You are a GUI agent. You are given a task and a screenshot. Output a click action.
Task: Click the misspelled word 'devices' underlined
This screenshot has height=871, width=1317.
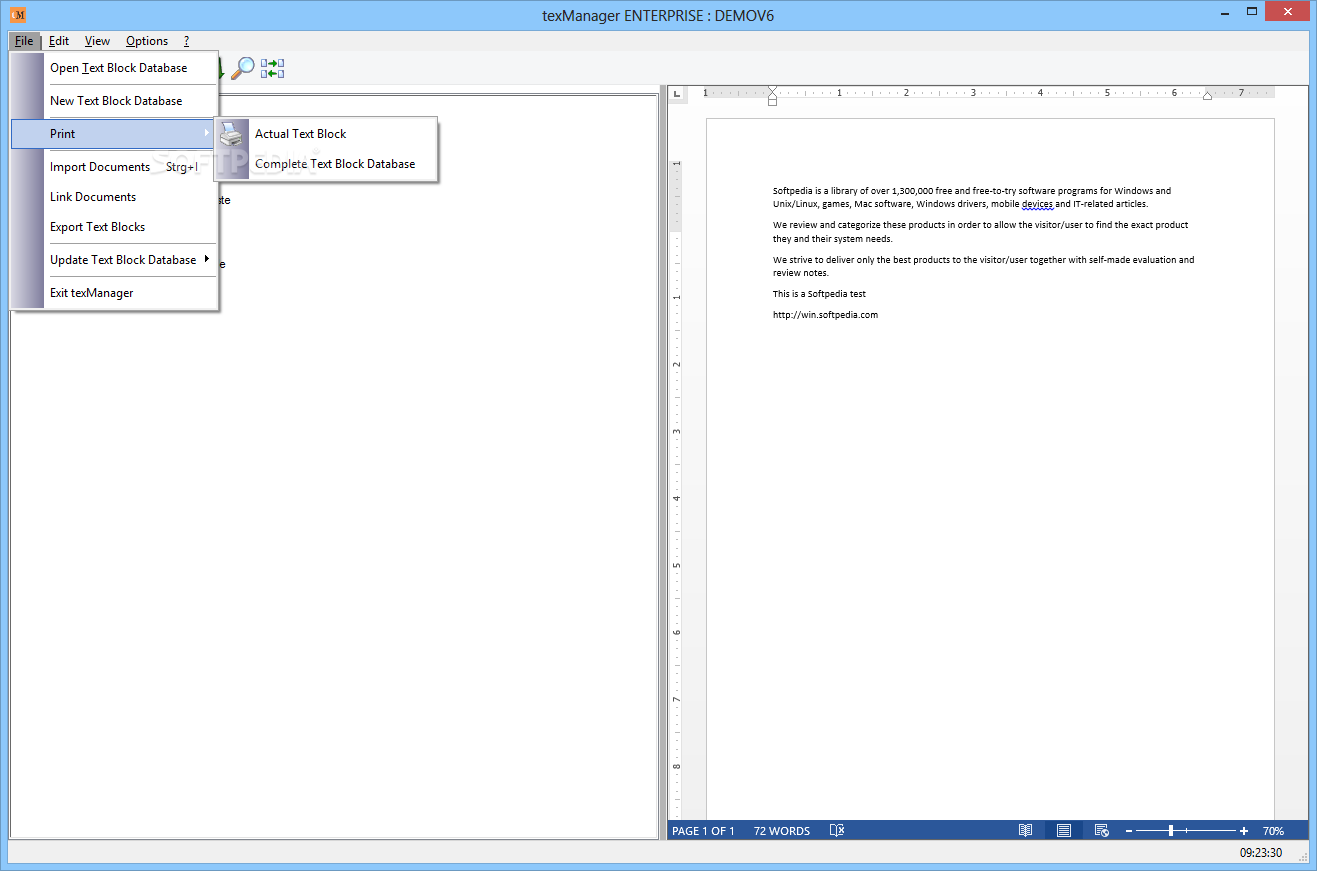pos(1037,204)
